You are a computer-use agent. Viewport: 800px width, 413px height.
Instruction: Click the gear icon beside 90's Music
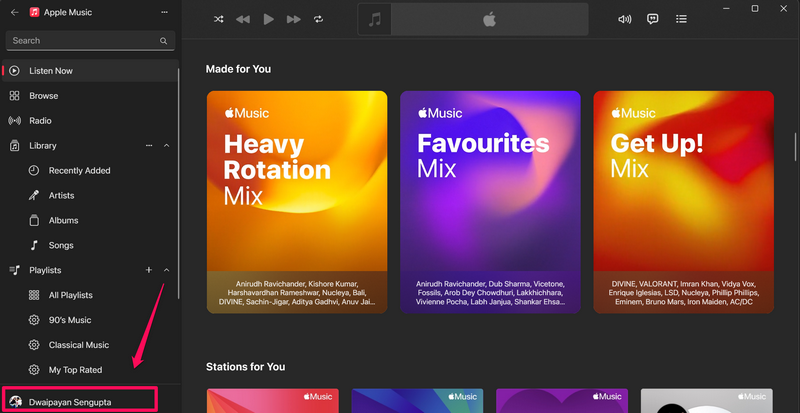pyautogui.click(x=34, y=321)
